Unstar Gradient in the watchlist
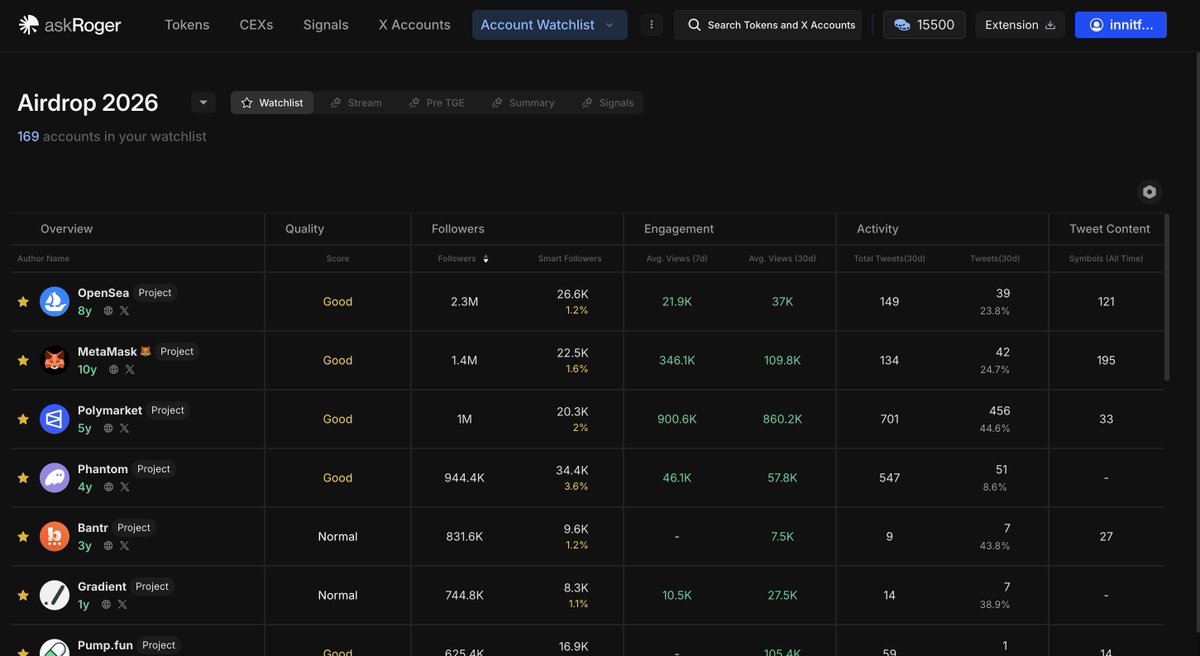1200x656 pixels. 23,596
